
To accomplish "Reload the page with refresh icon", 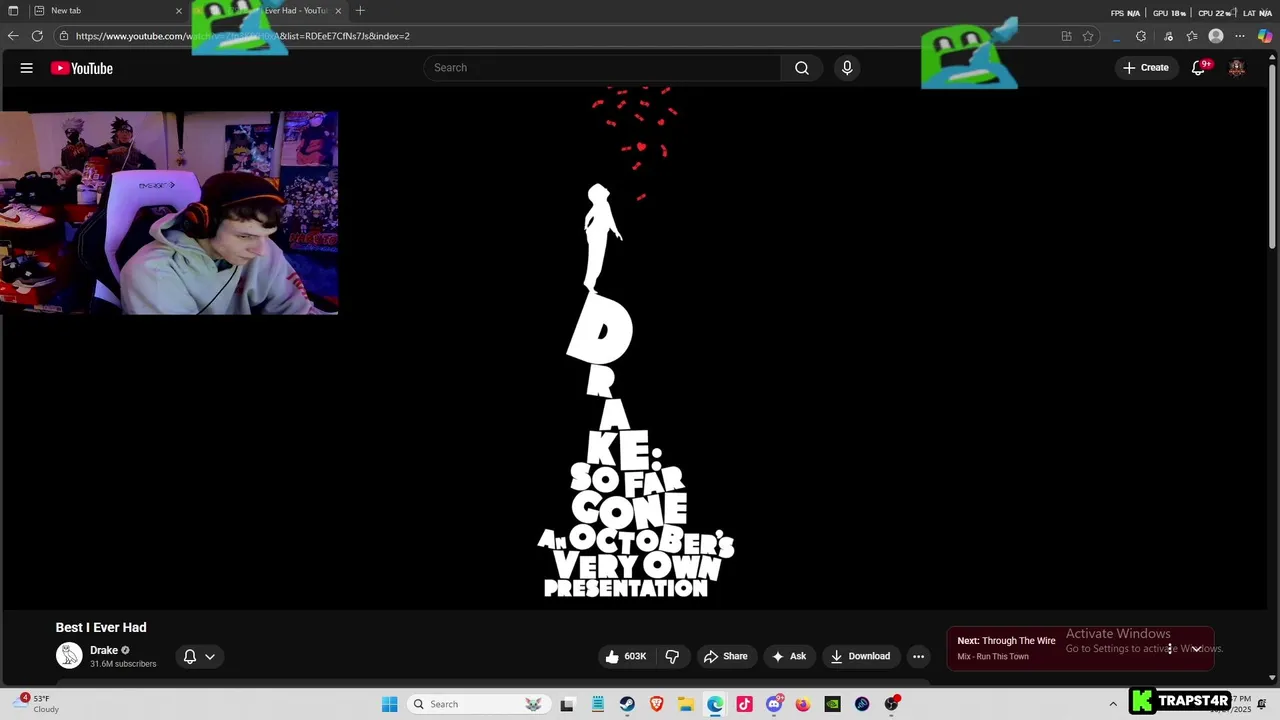I will tap(37, 36).
